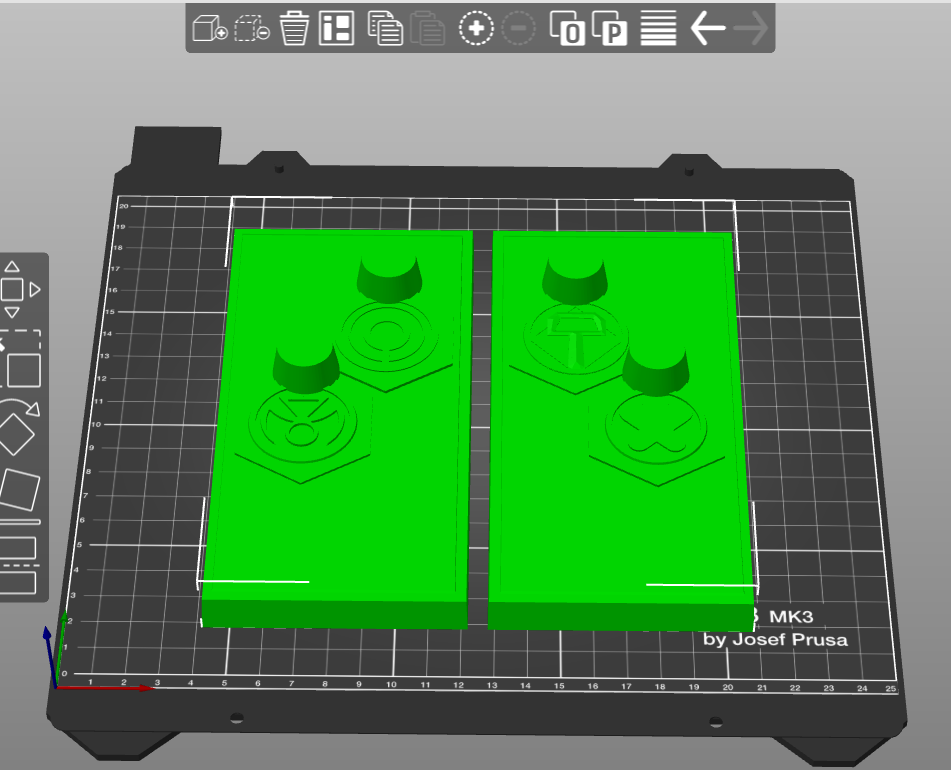
Task: Undo with the left arrow icon
Action: [x=708, y=28]
